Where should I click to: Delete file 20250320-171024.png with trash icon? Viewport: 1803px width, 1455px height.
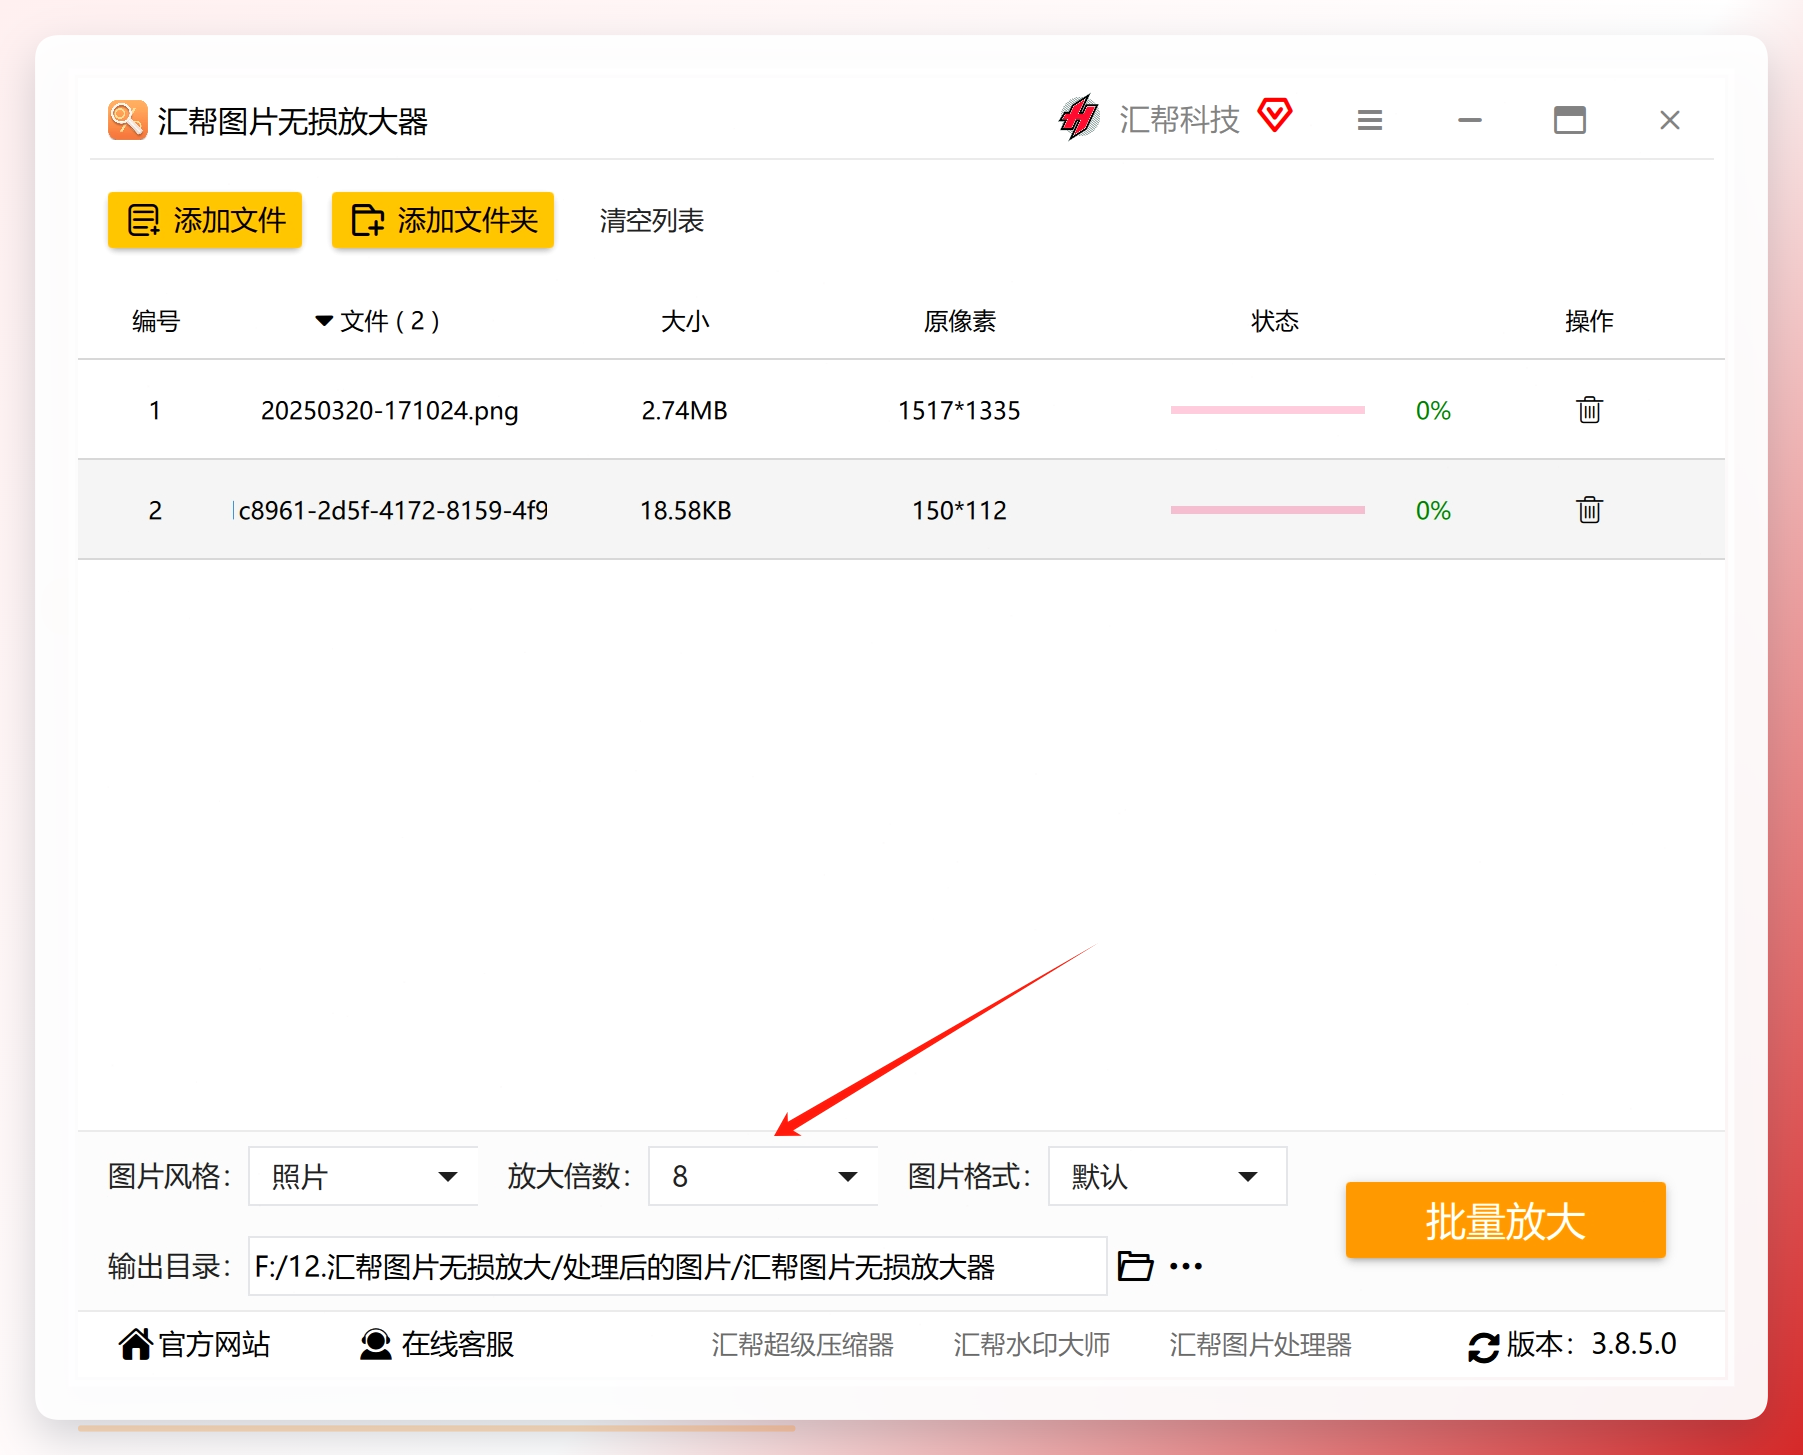click(1590, 410)
